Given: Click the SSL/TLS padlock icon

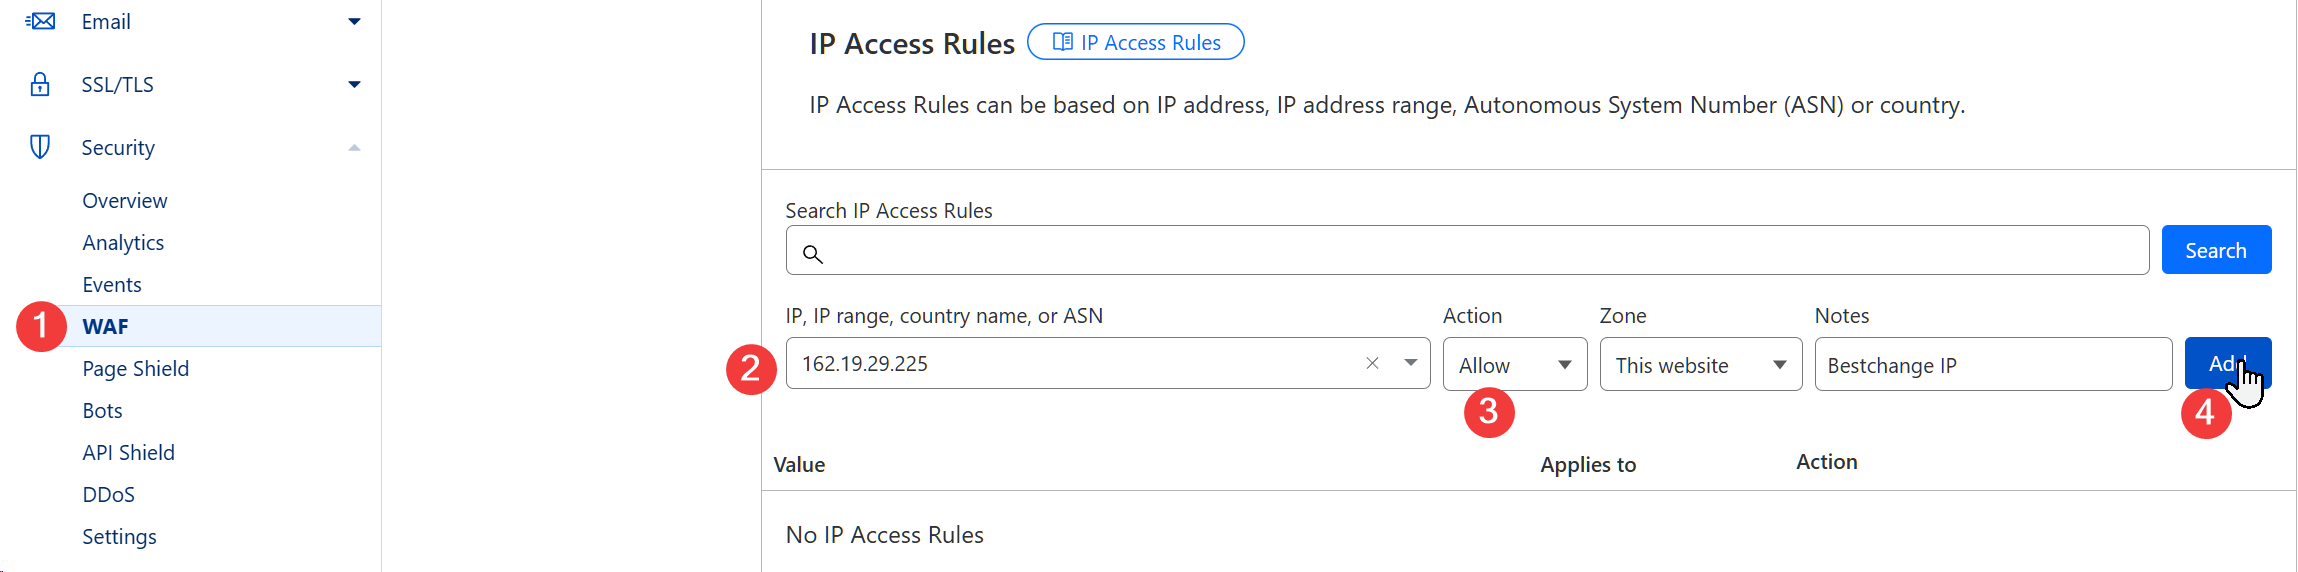Looking at the screenshot, I should point(40,84).
